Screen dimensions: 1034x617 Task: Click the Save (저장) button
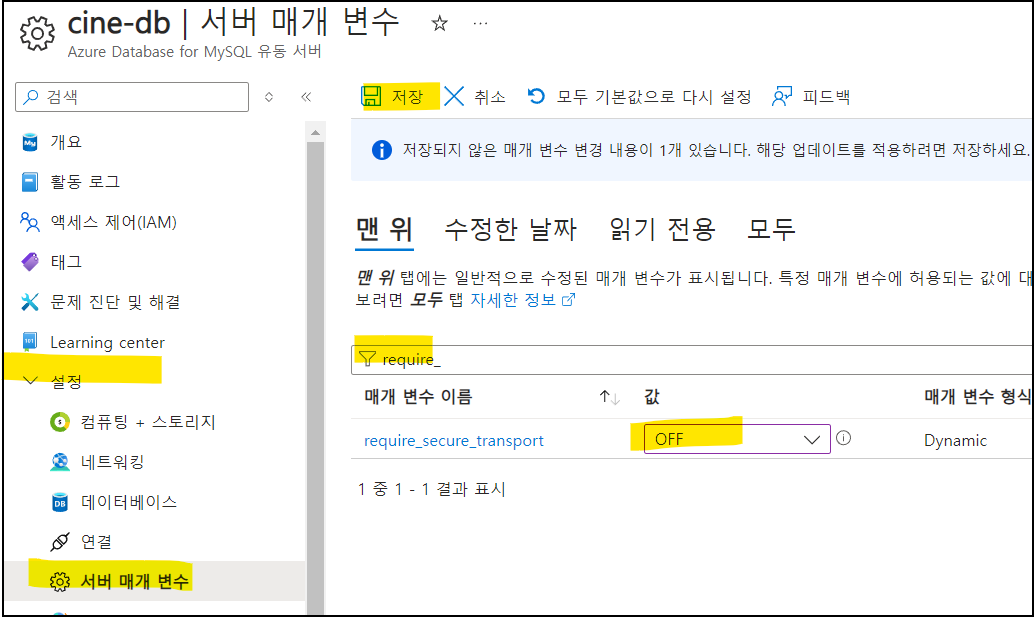(392, 97)
